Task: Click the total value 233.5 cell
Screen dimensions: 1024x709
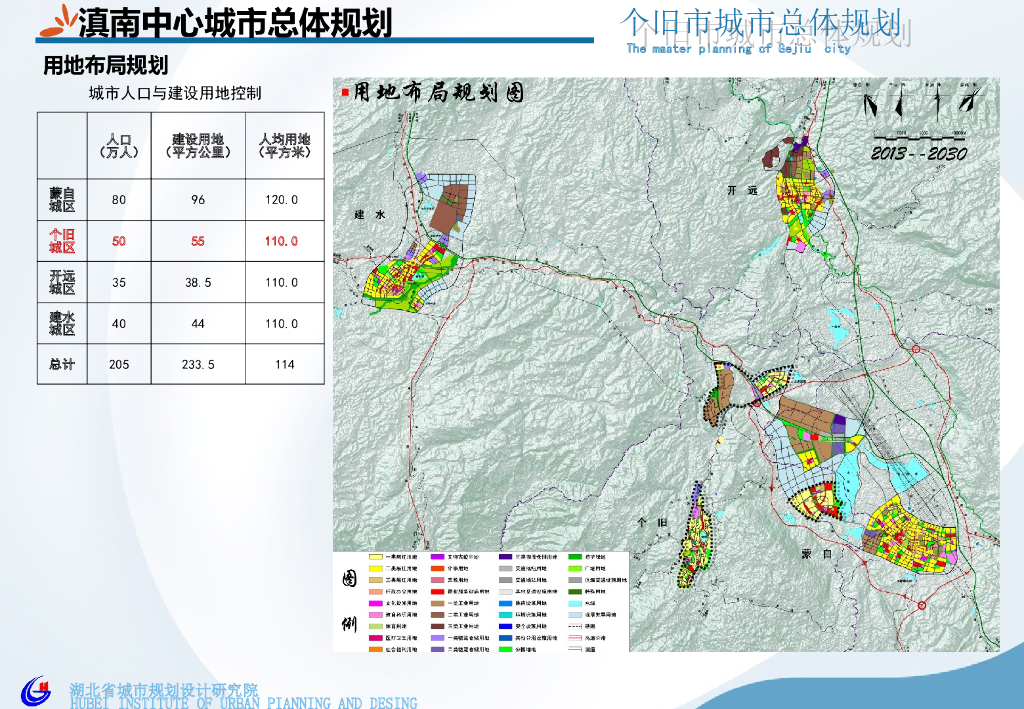Action: pos(198,365)
